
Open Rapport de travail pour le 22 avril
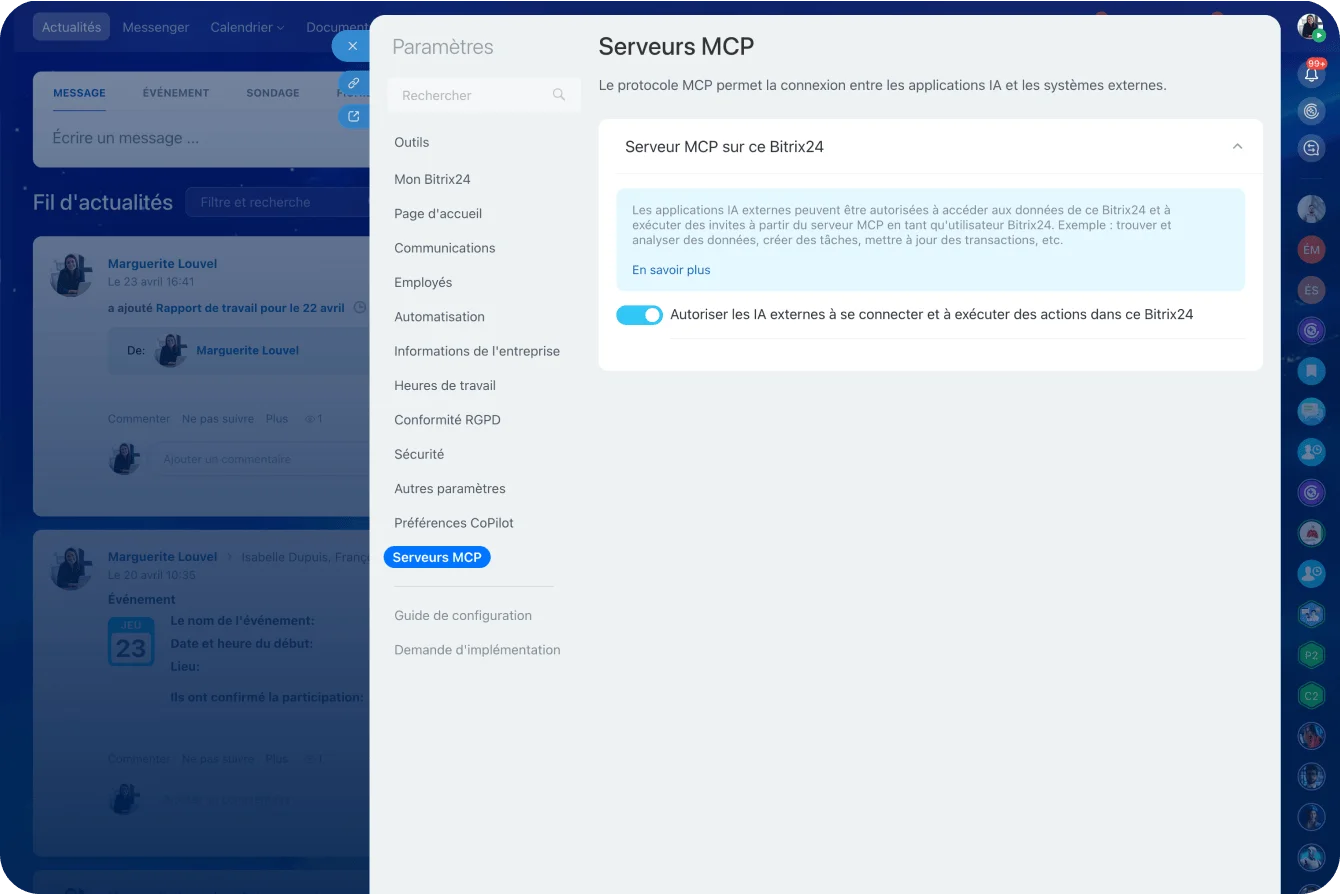250,308
